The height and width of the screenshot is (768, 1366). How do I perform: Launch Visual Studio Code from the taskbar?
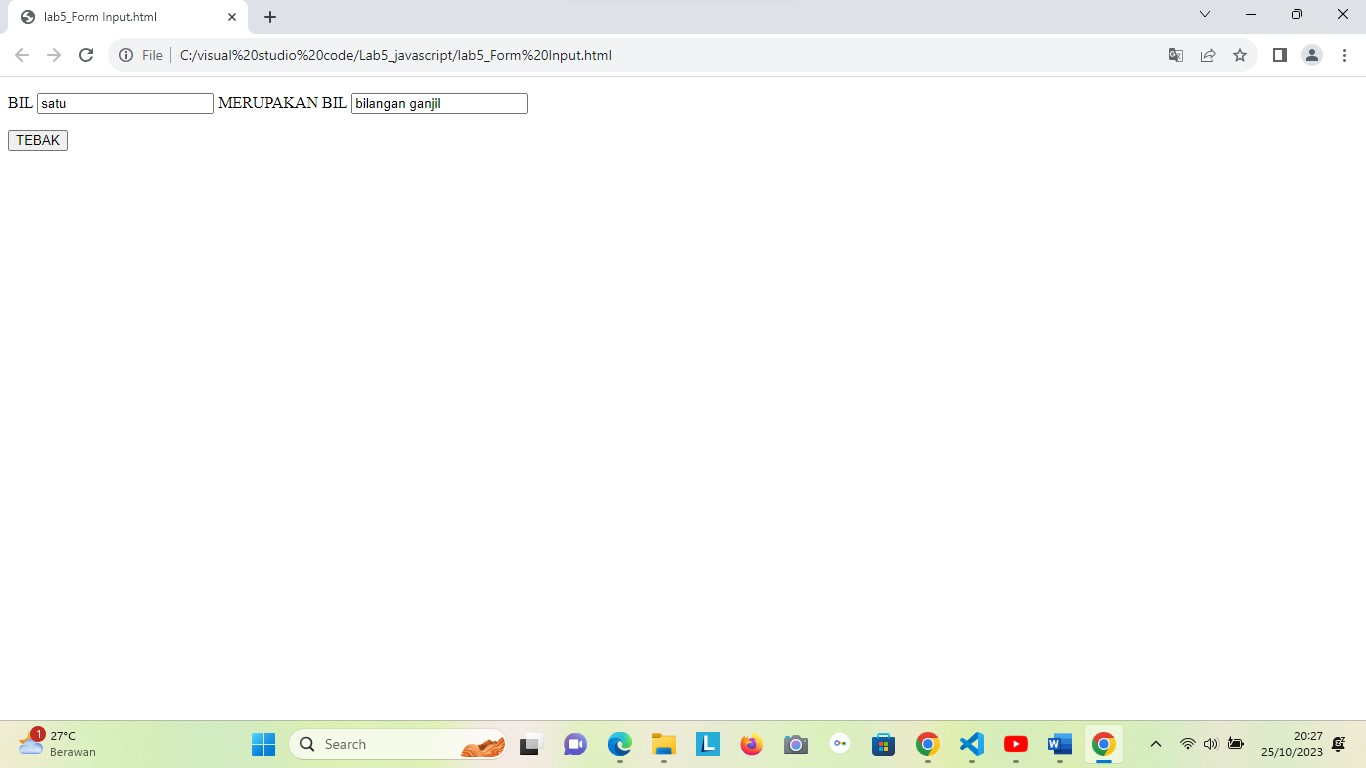coord(971,744)
